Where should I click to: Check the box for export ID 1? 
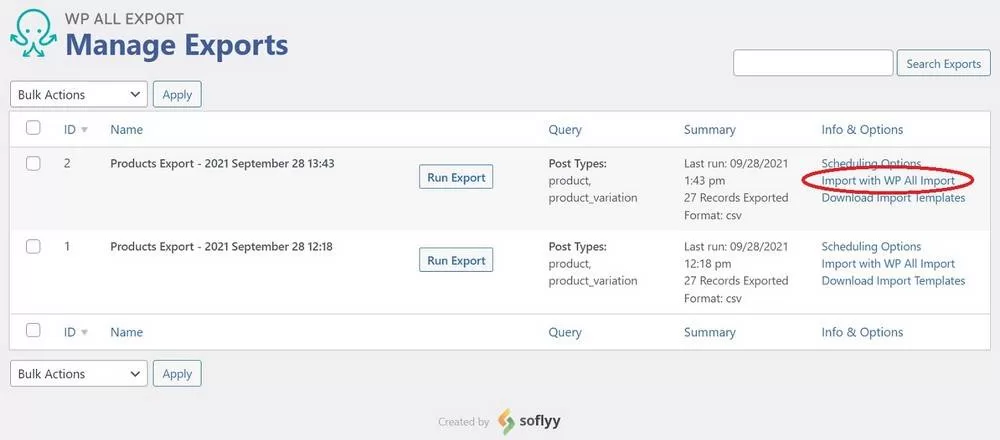(x=33, y=246)
